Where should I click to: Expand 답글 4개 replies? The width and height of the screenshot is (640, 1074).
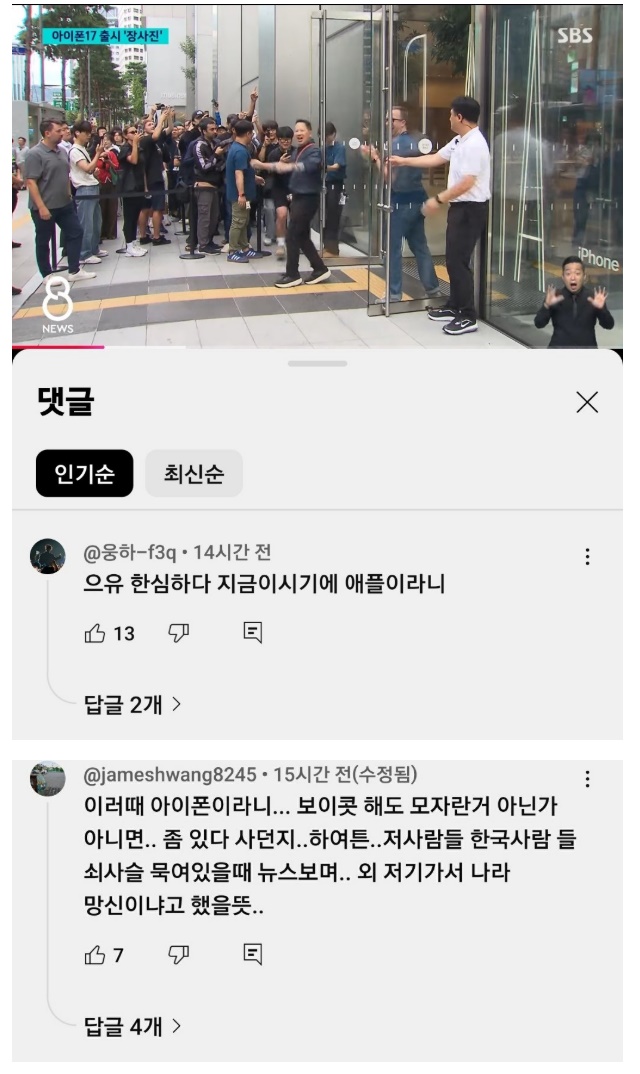pos(132,1026)
